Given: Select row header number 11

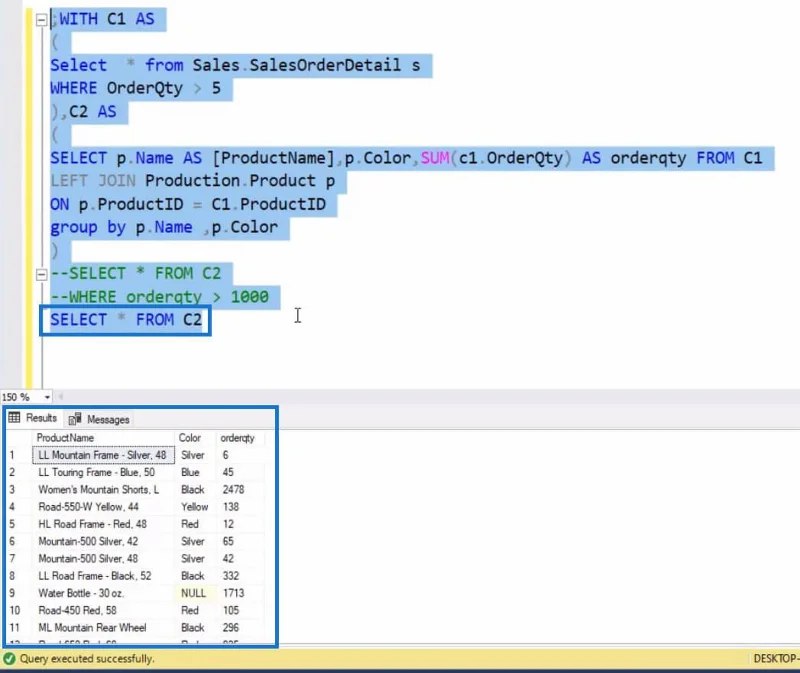Looking at the screenshot, I should coord(19,628).
